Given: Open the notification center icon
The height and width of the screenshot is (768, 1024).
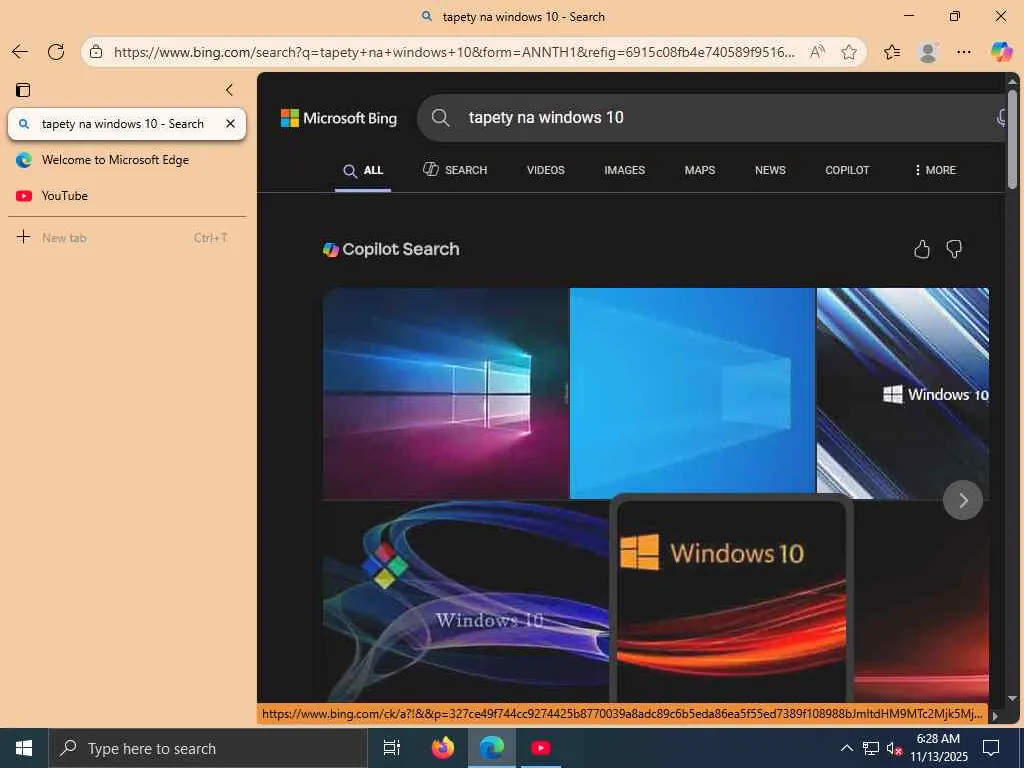Looking at the screenshot, I should [x=991, y=748].
